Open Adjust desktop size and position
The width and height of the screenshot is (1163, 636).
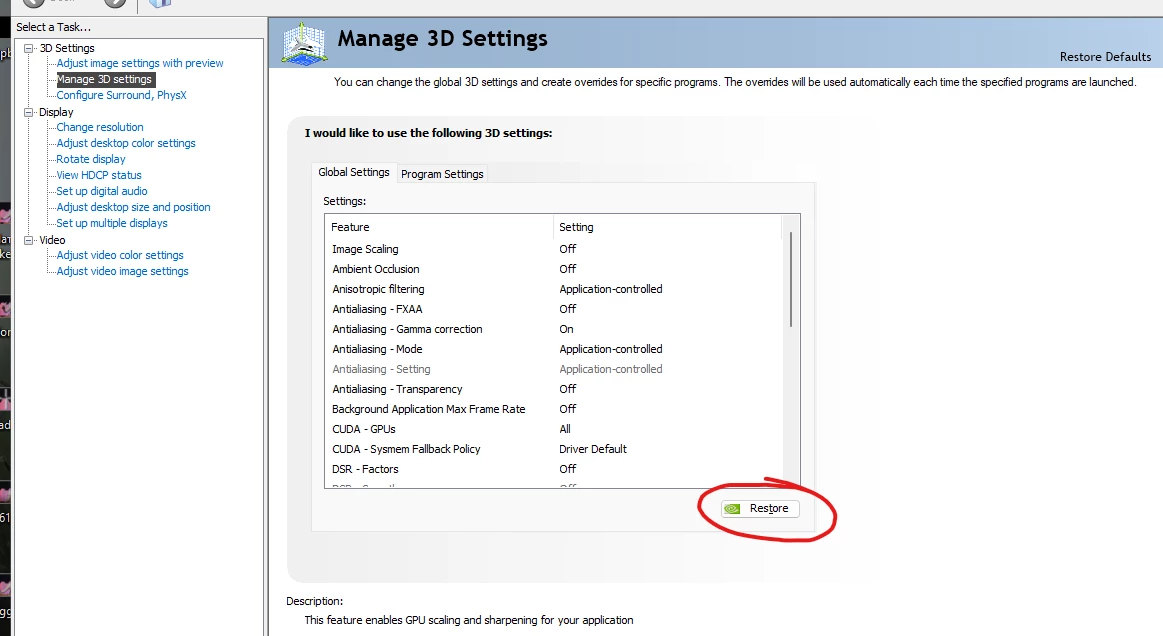pyautogui.click(x=133, y=207)
